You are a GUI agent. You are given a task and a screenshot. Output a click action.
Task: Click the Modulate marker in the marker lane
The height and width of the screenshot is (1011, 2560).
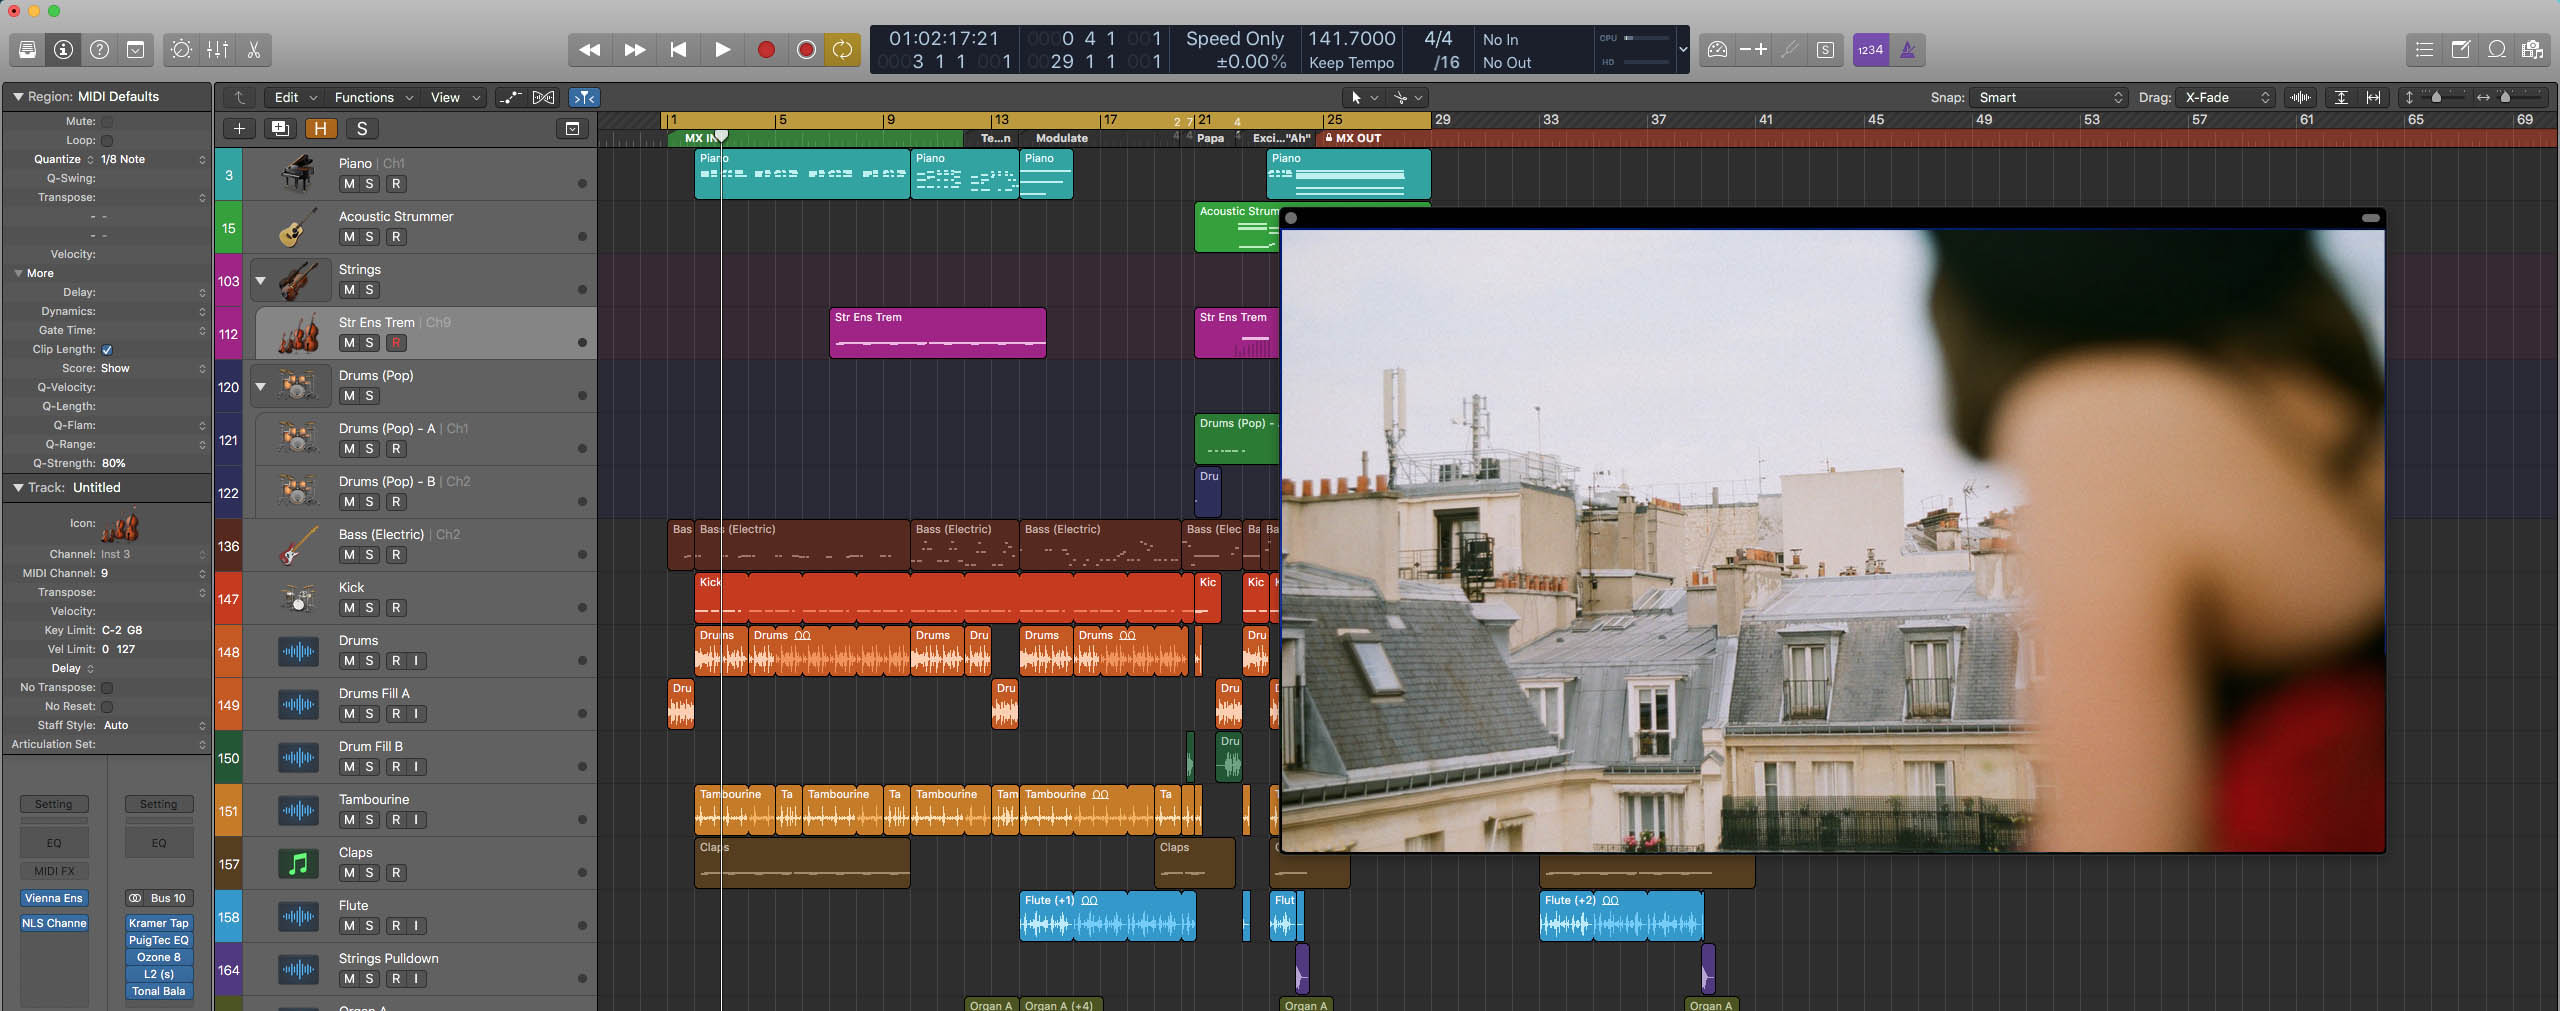pos(1062,138)
